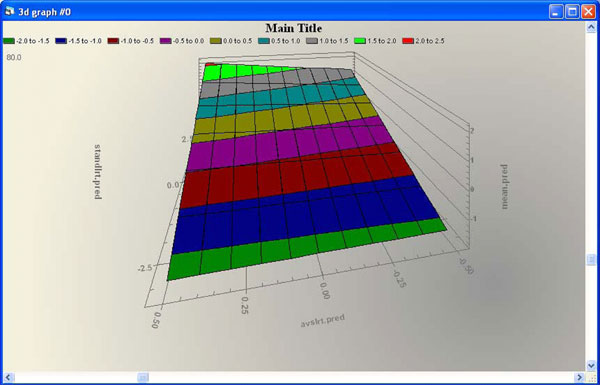Screen dimensions: 600x385
Task: Select the -2.0 to -1.5 green legend swatch
Action: [9, 41]
